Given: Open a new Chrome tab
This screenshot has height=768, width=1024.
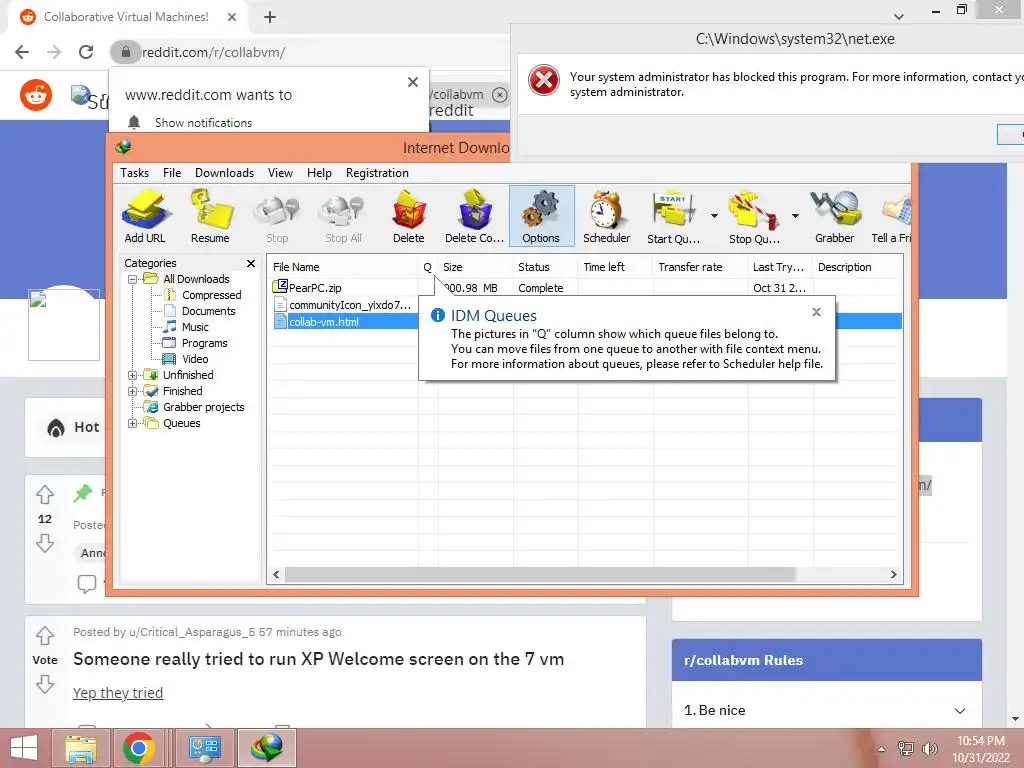Looking at the screenshot, I should pos(270,17).
